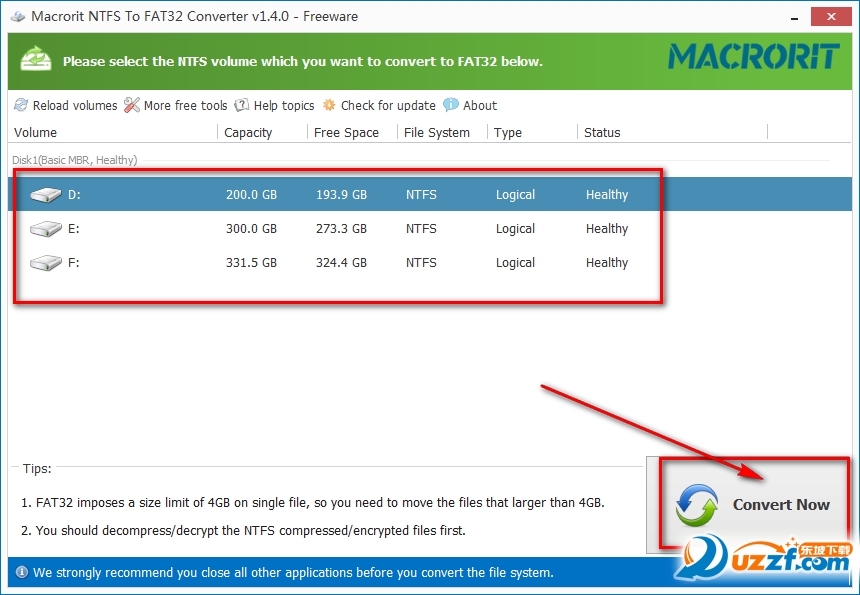860x595 pixels.
Task: Click the info icon in status bar
Action: [x=22, y=573]
